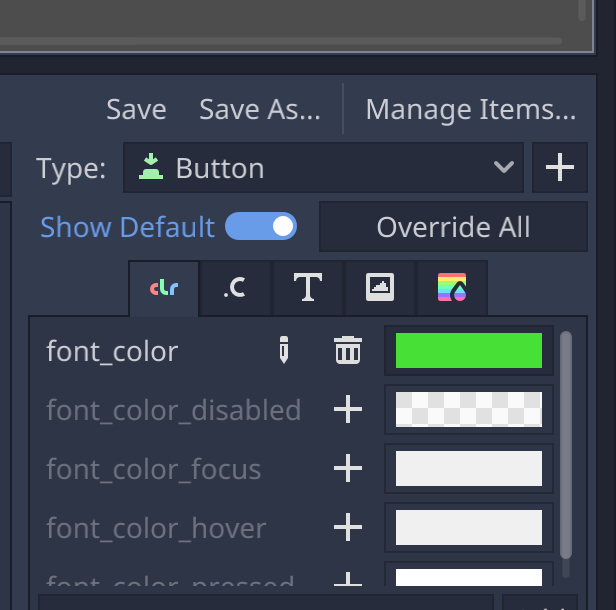Open the font_color_hover color swatch
This screenshot has width=616, height=610.
469,527
